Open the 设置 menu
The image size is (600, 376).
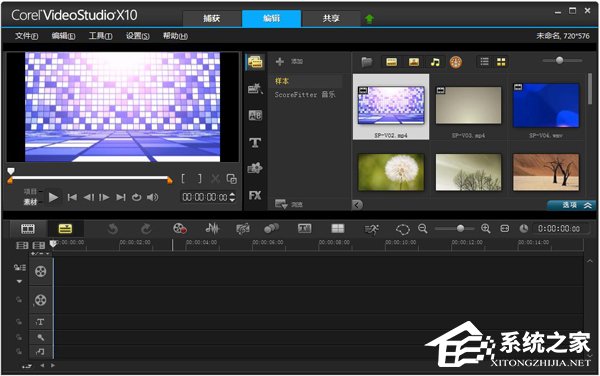tap(137, 36)
